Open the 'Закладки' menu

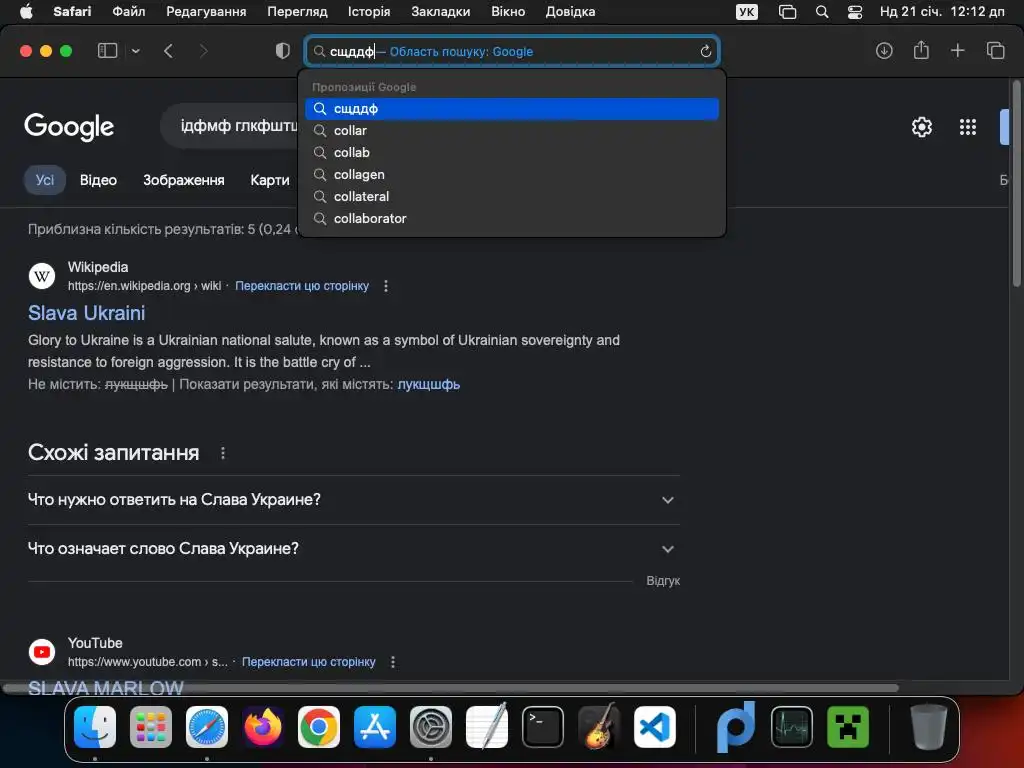coord(441,12)
